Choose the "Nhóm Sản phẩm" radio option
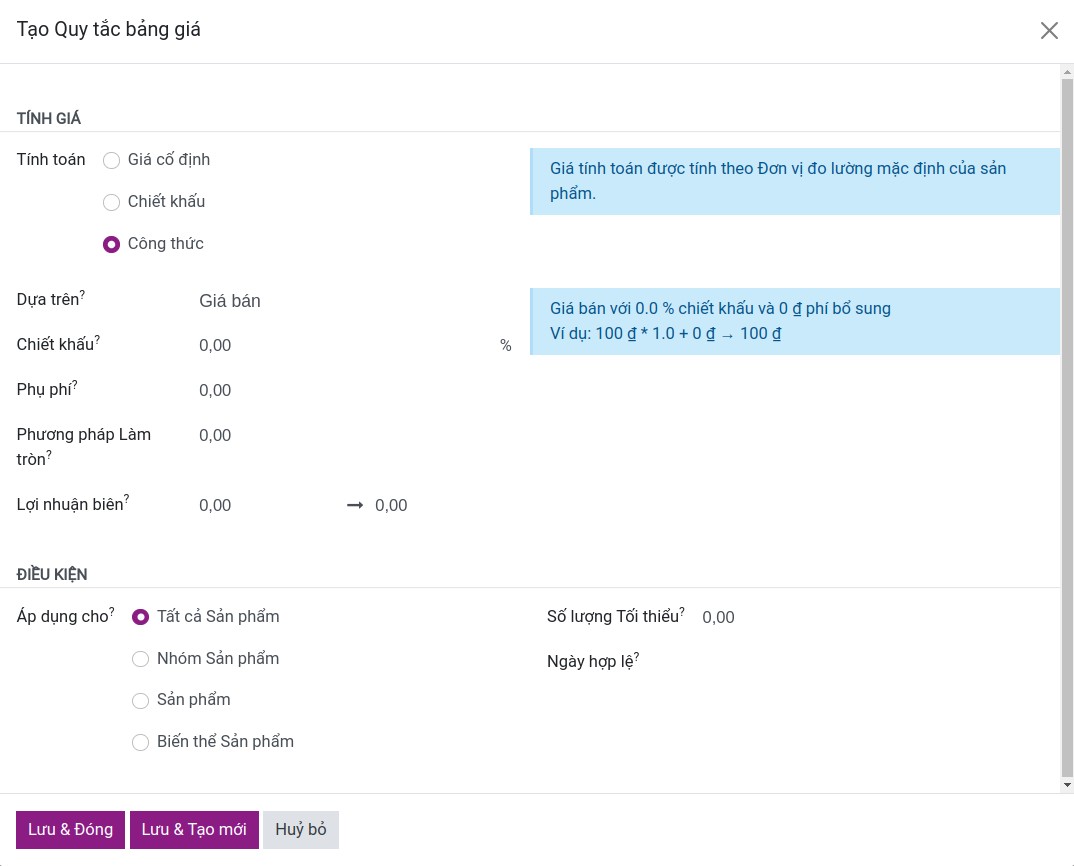Image resolution: width=1074 pixels, height=866 pixels. (x=141, y=659)
